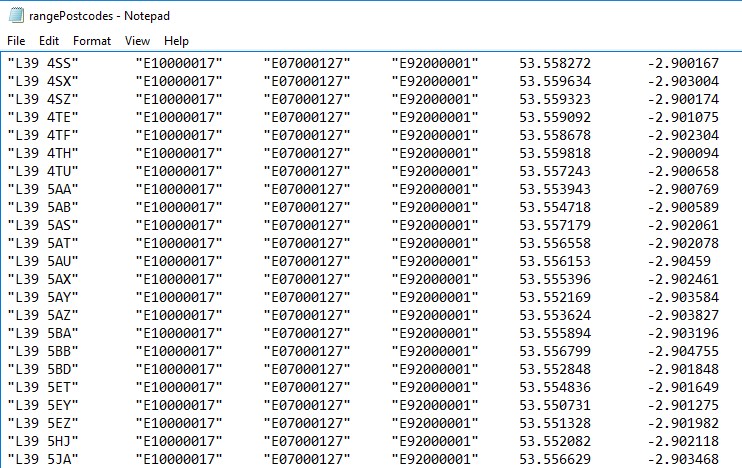Open the File menu
Viewport: 742px width, 468px height.
pos(16,41)
